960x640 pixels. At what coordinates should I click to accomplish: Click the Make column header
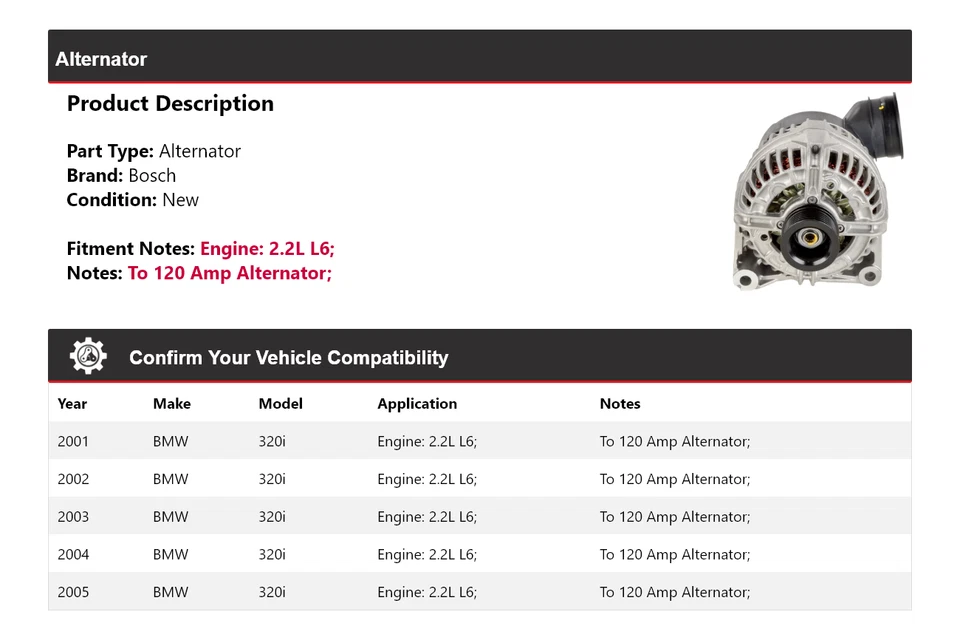pyautogui.click(x=172, y=404)
